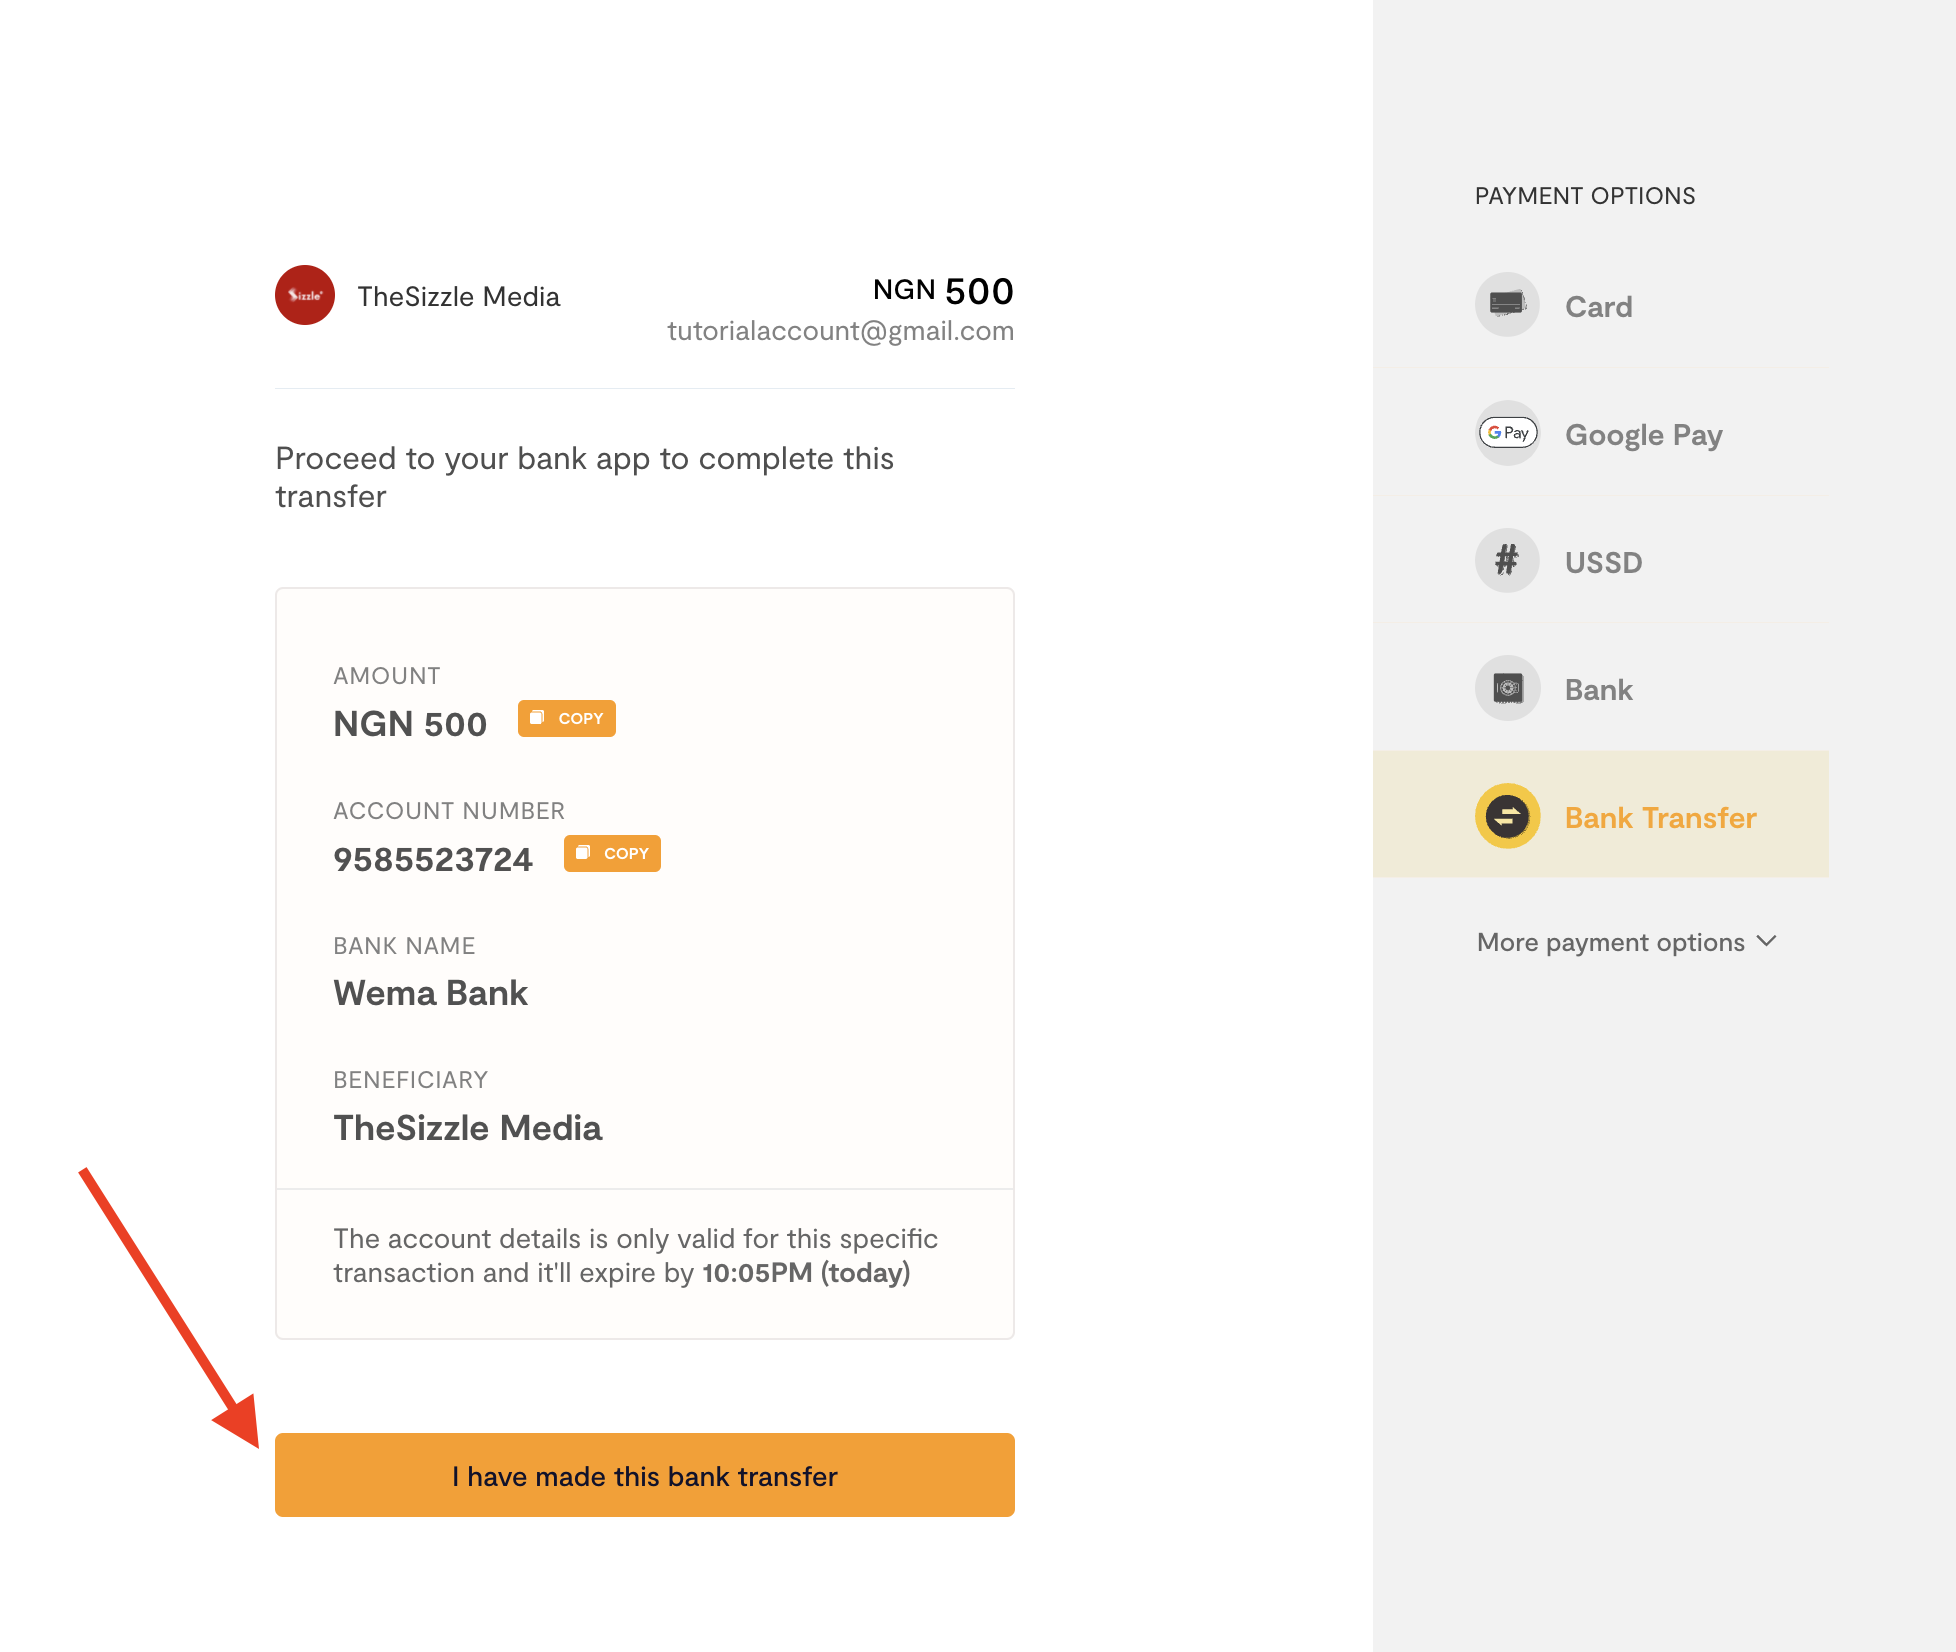Click the Bank Transfer arrows icon
This screenshot has width=1956, height=1652.
(1507, 816)
